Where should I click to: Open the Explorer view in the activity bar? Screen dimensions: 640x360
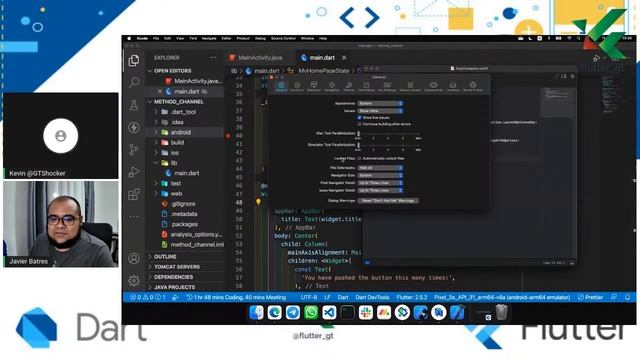(134, 60)
